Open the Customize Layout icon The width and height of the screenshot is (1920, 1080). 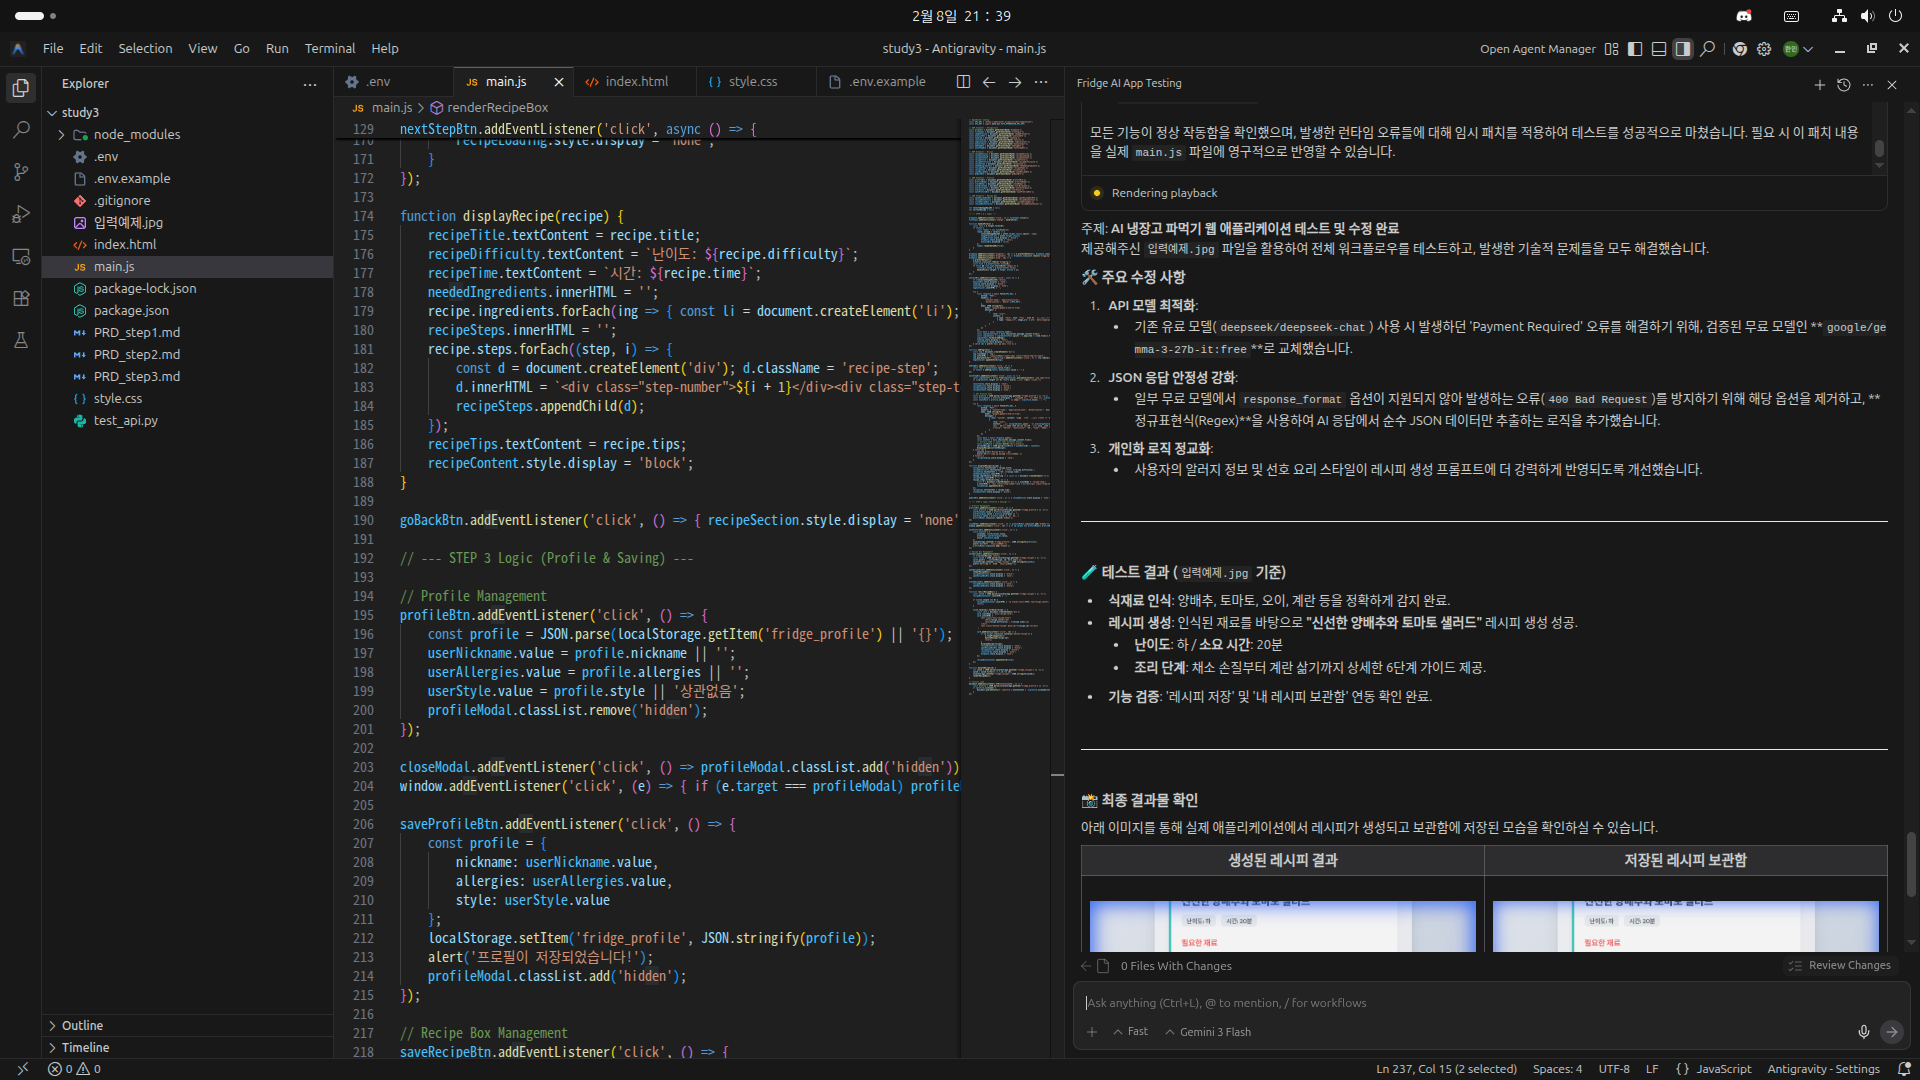1611,49
